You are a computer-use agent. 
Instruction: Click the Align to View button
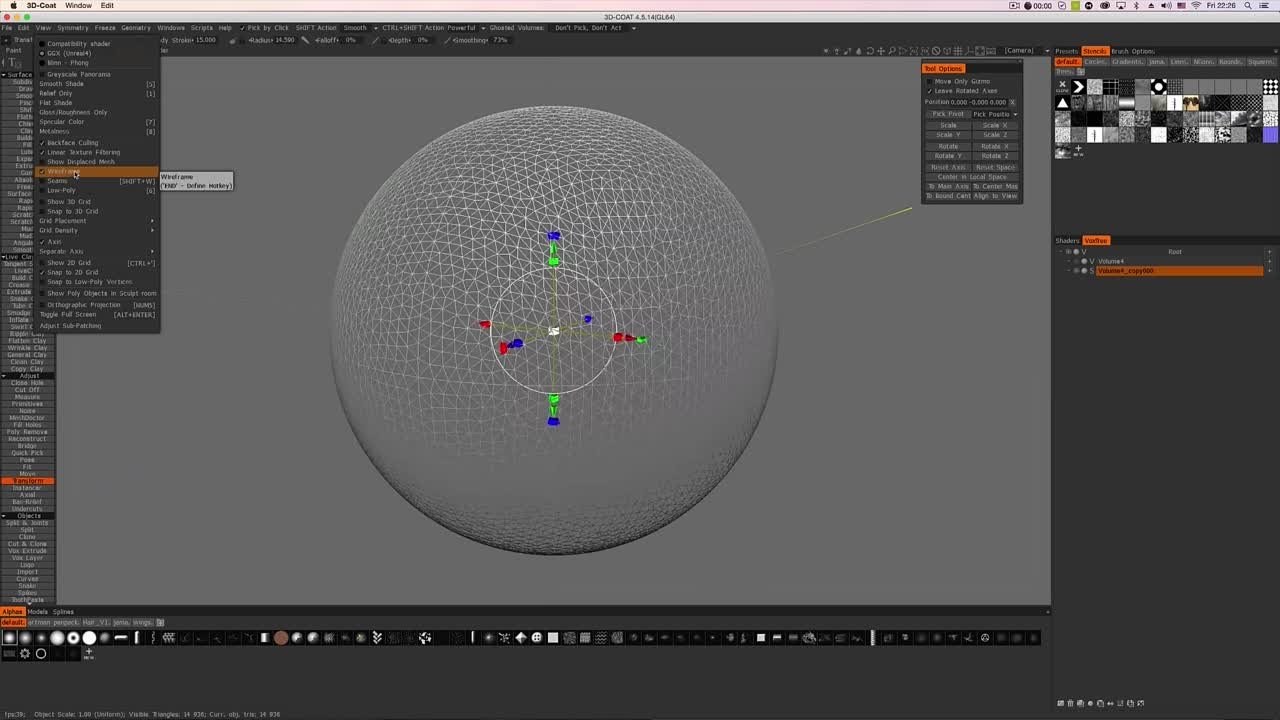[996, 196]
